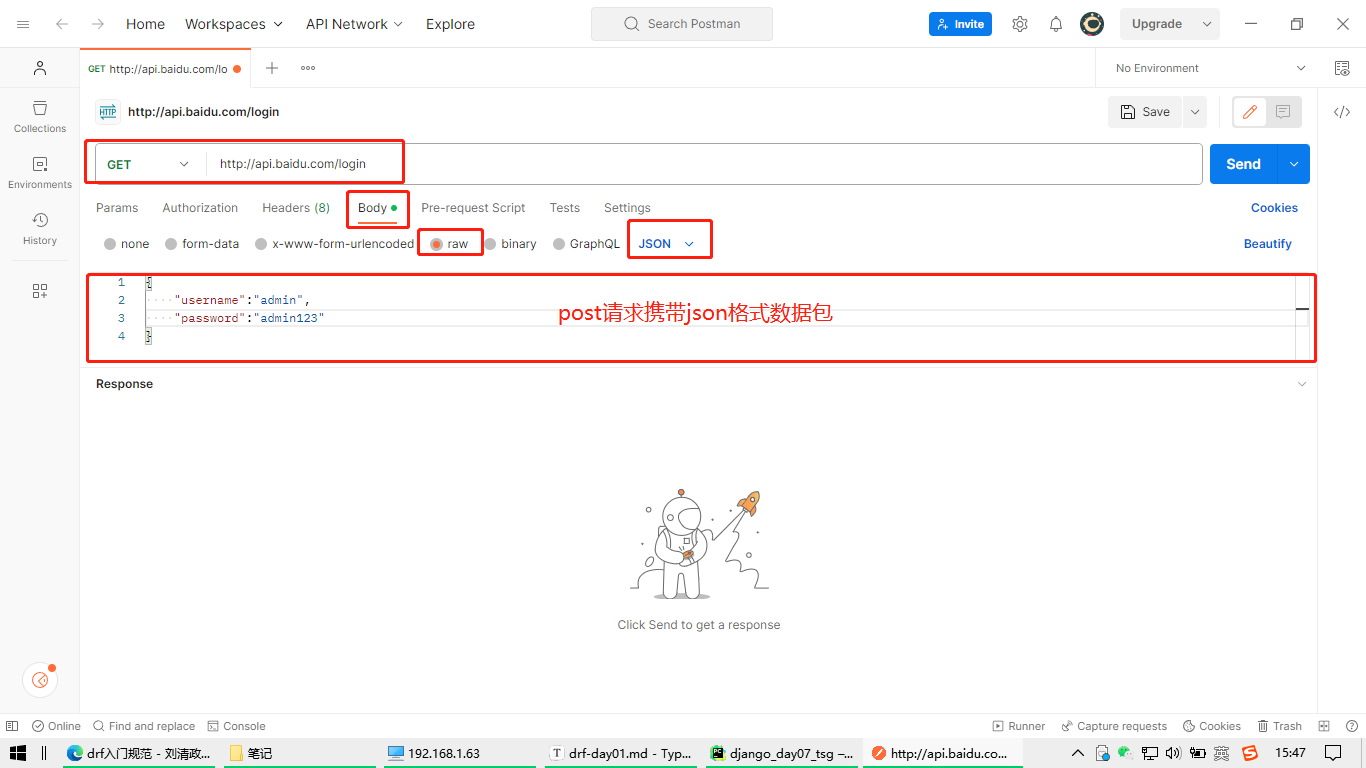Image resolution: width=1366 pixels, height=768 pixels.
Task: Switch to the Headers tab
Action: click(296, 208)
